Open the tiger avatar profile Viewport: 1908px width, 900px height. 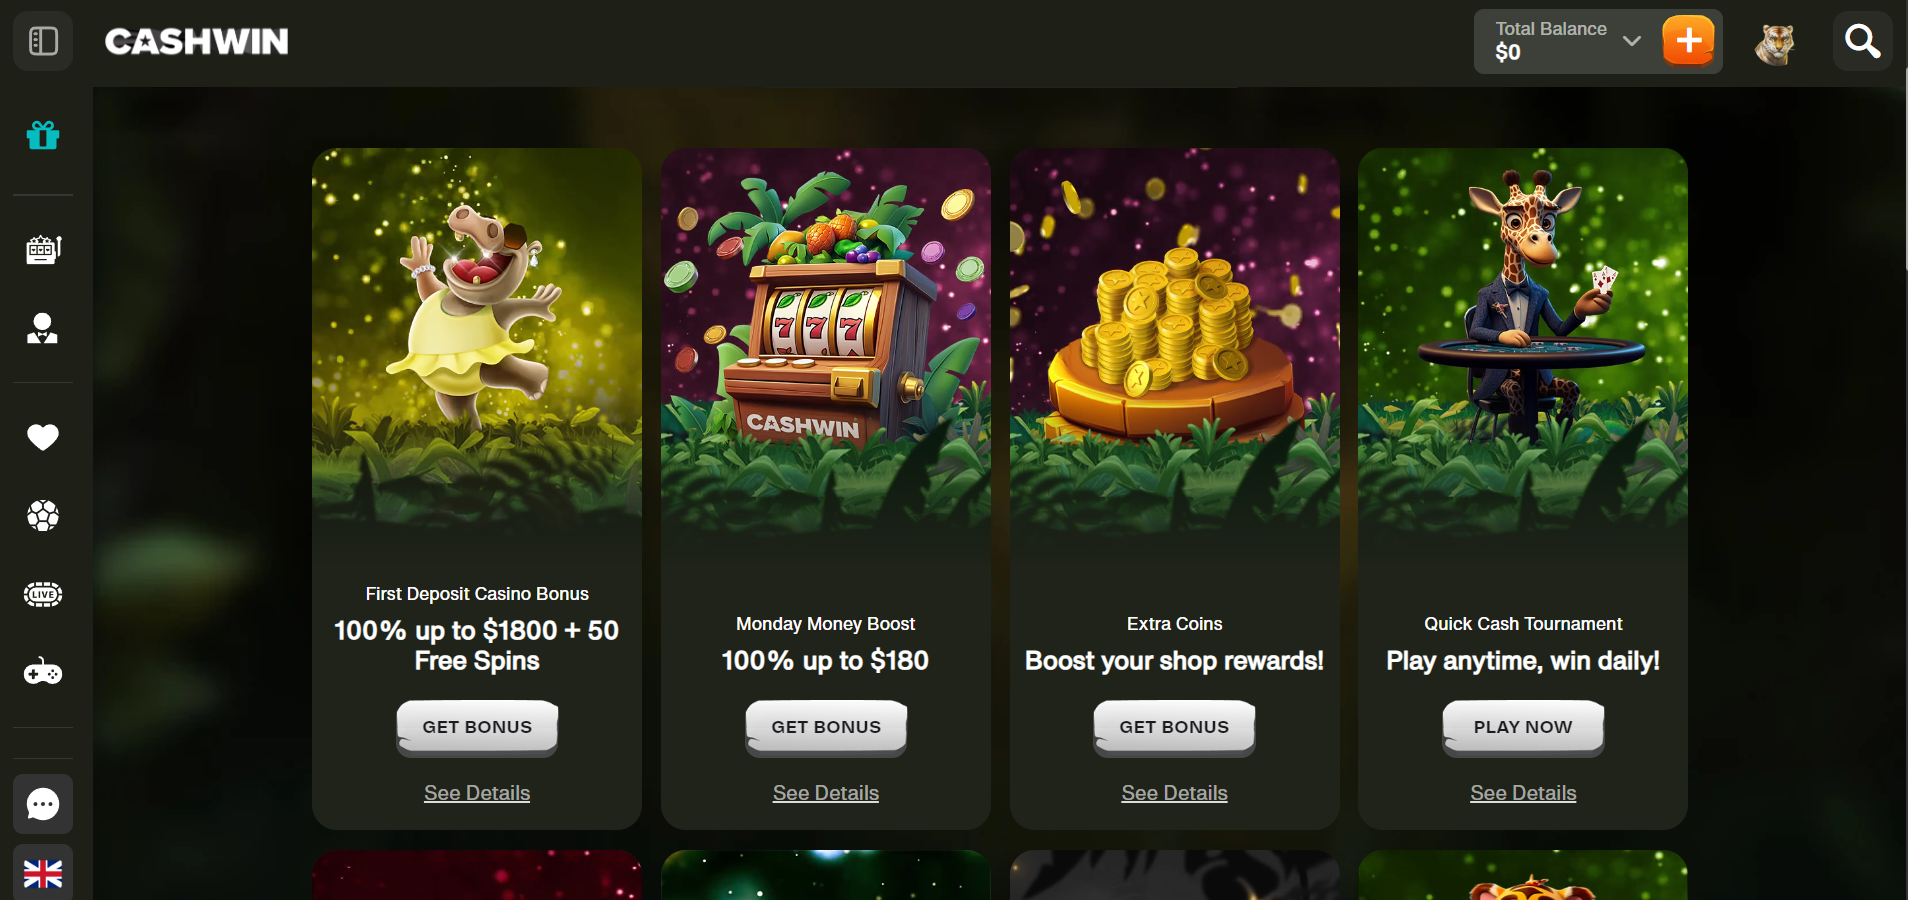tap(1775, 42)
